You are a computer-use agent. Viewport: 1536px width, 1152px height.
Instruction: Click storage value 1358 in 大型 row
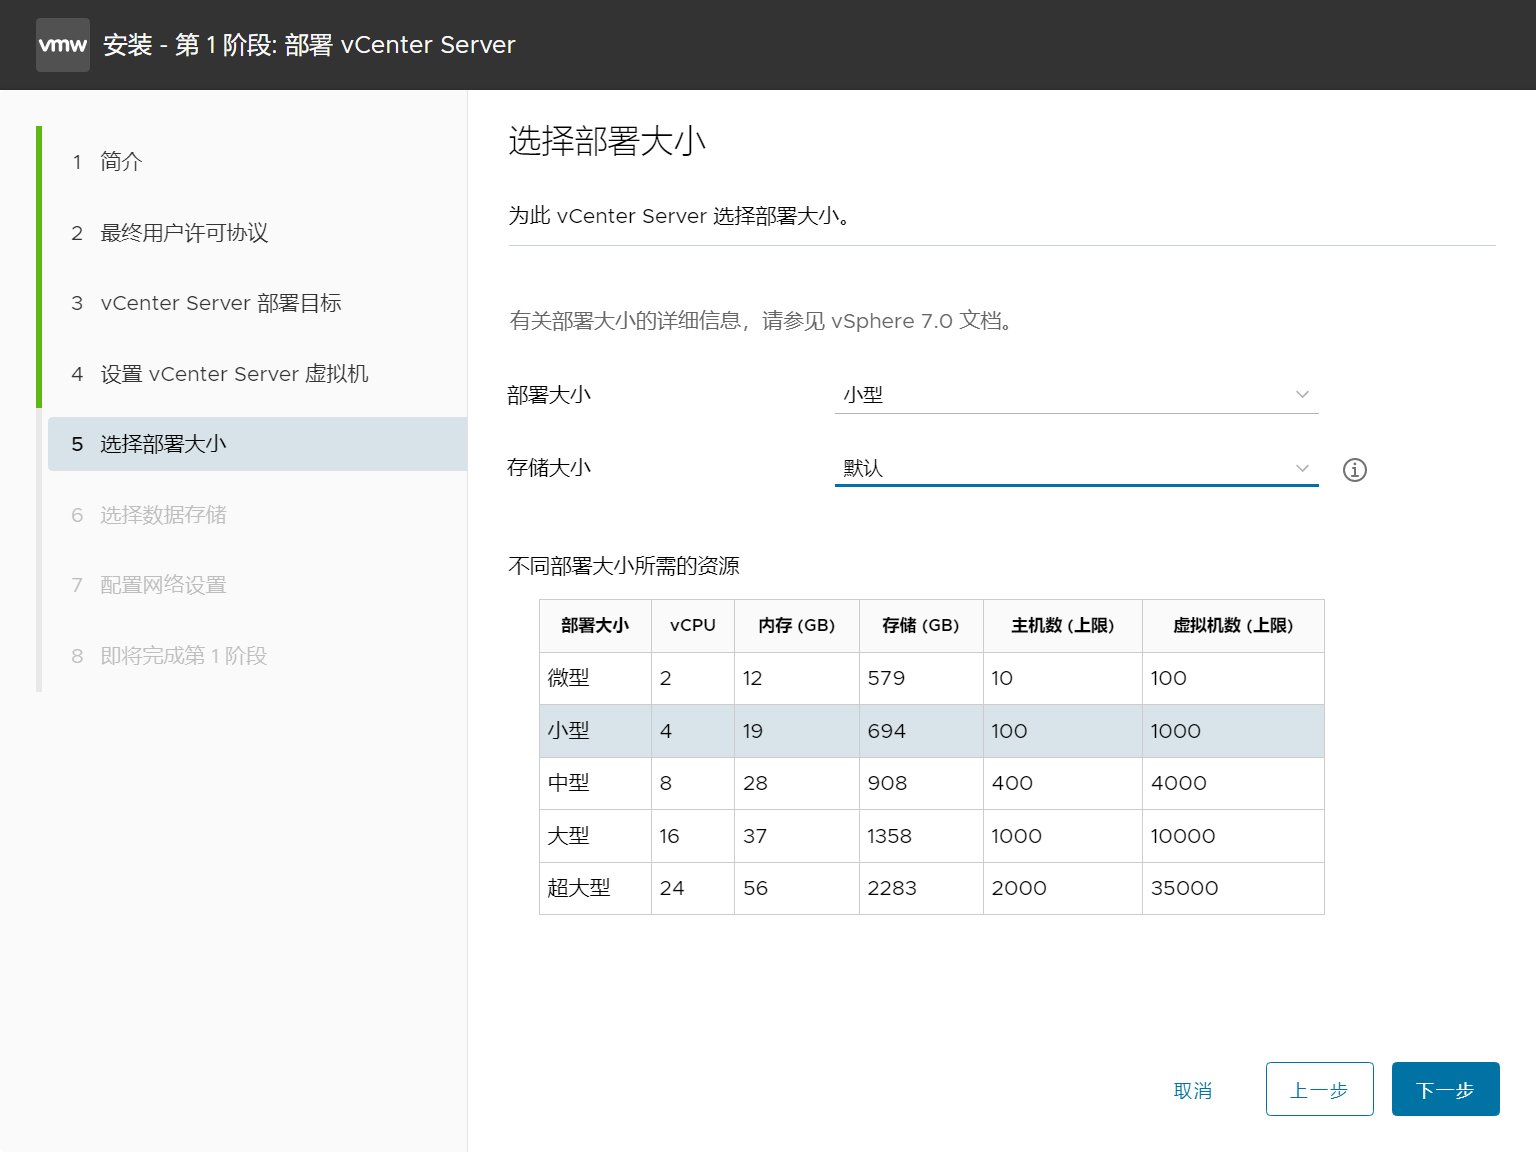coord(889,836)
